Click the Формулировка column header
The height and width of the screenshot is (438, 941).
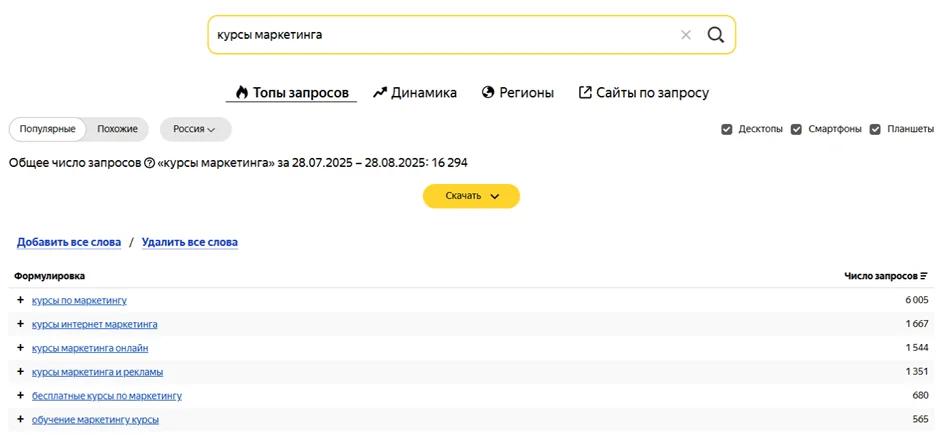tap(49, 276)
